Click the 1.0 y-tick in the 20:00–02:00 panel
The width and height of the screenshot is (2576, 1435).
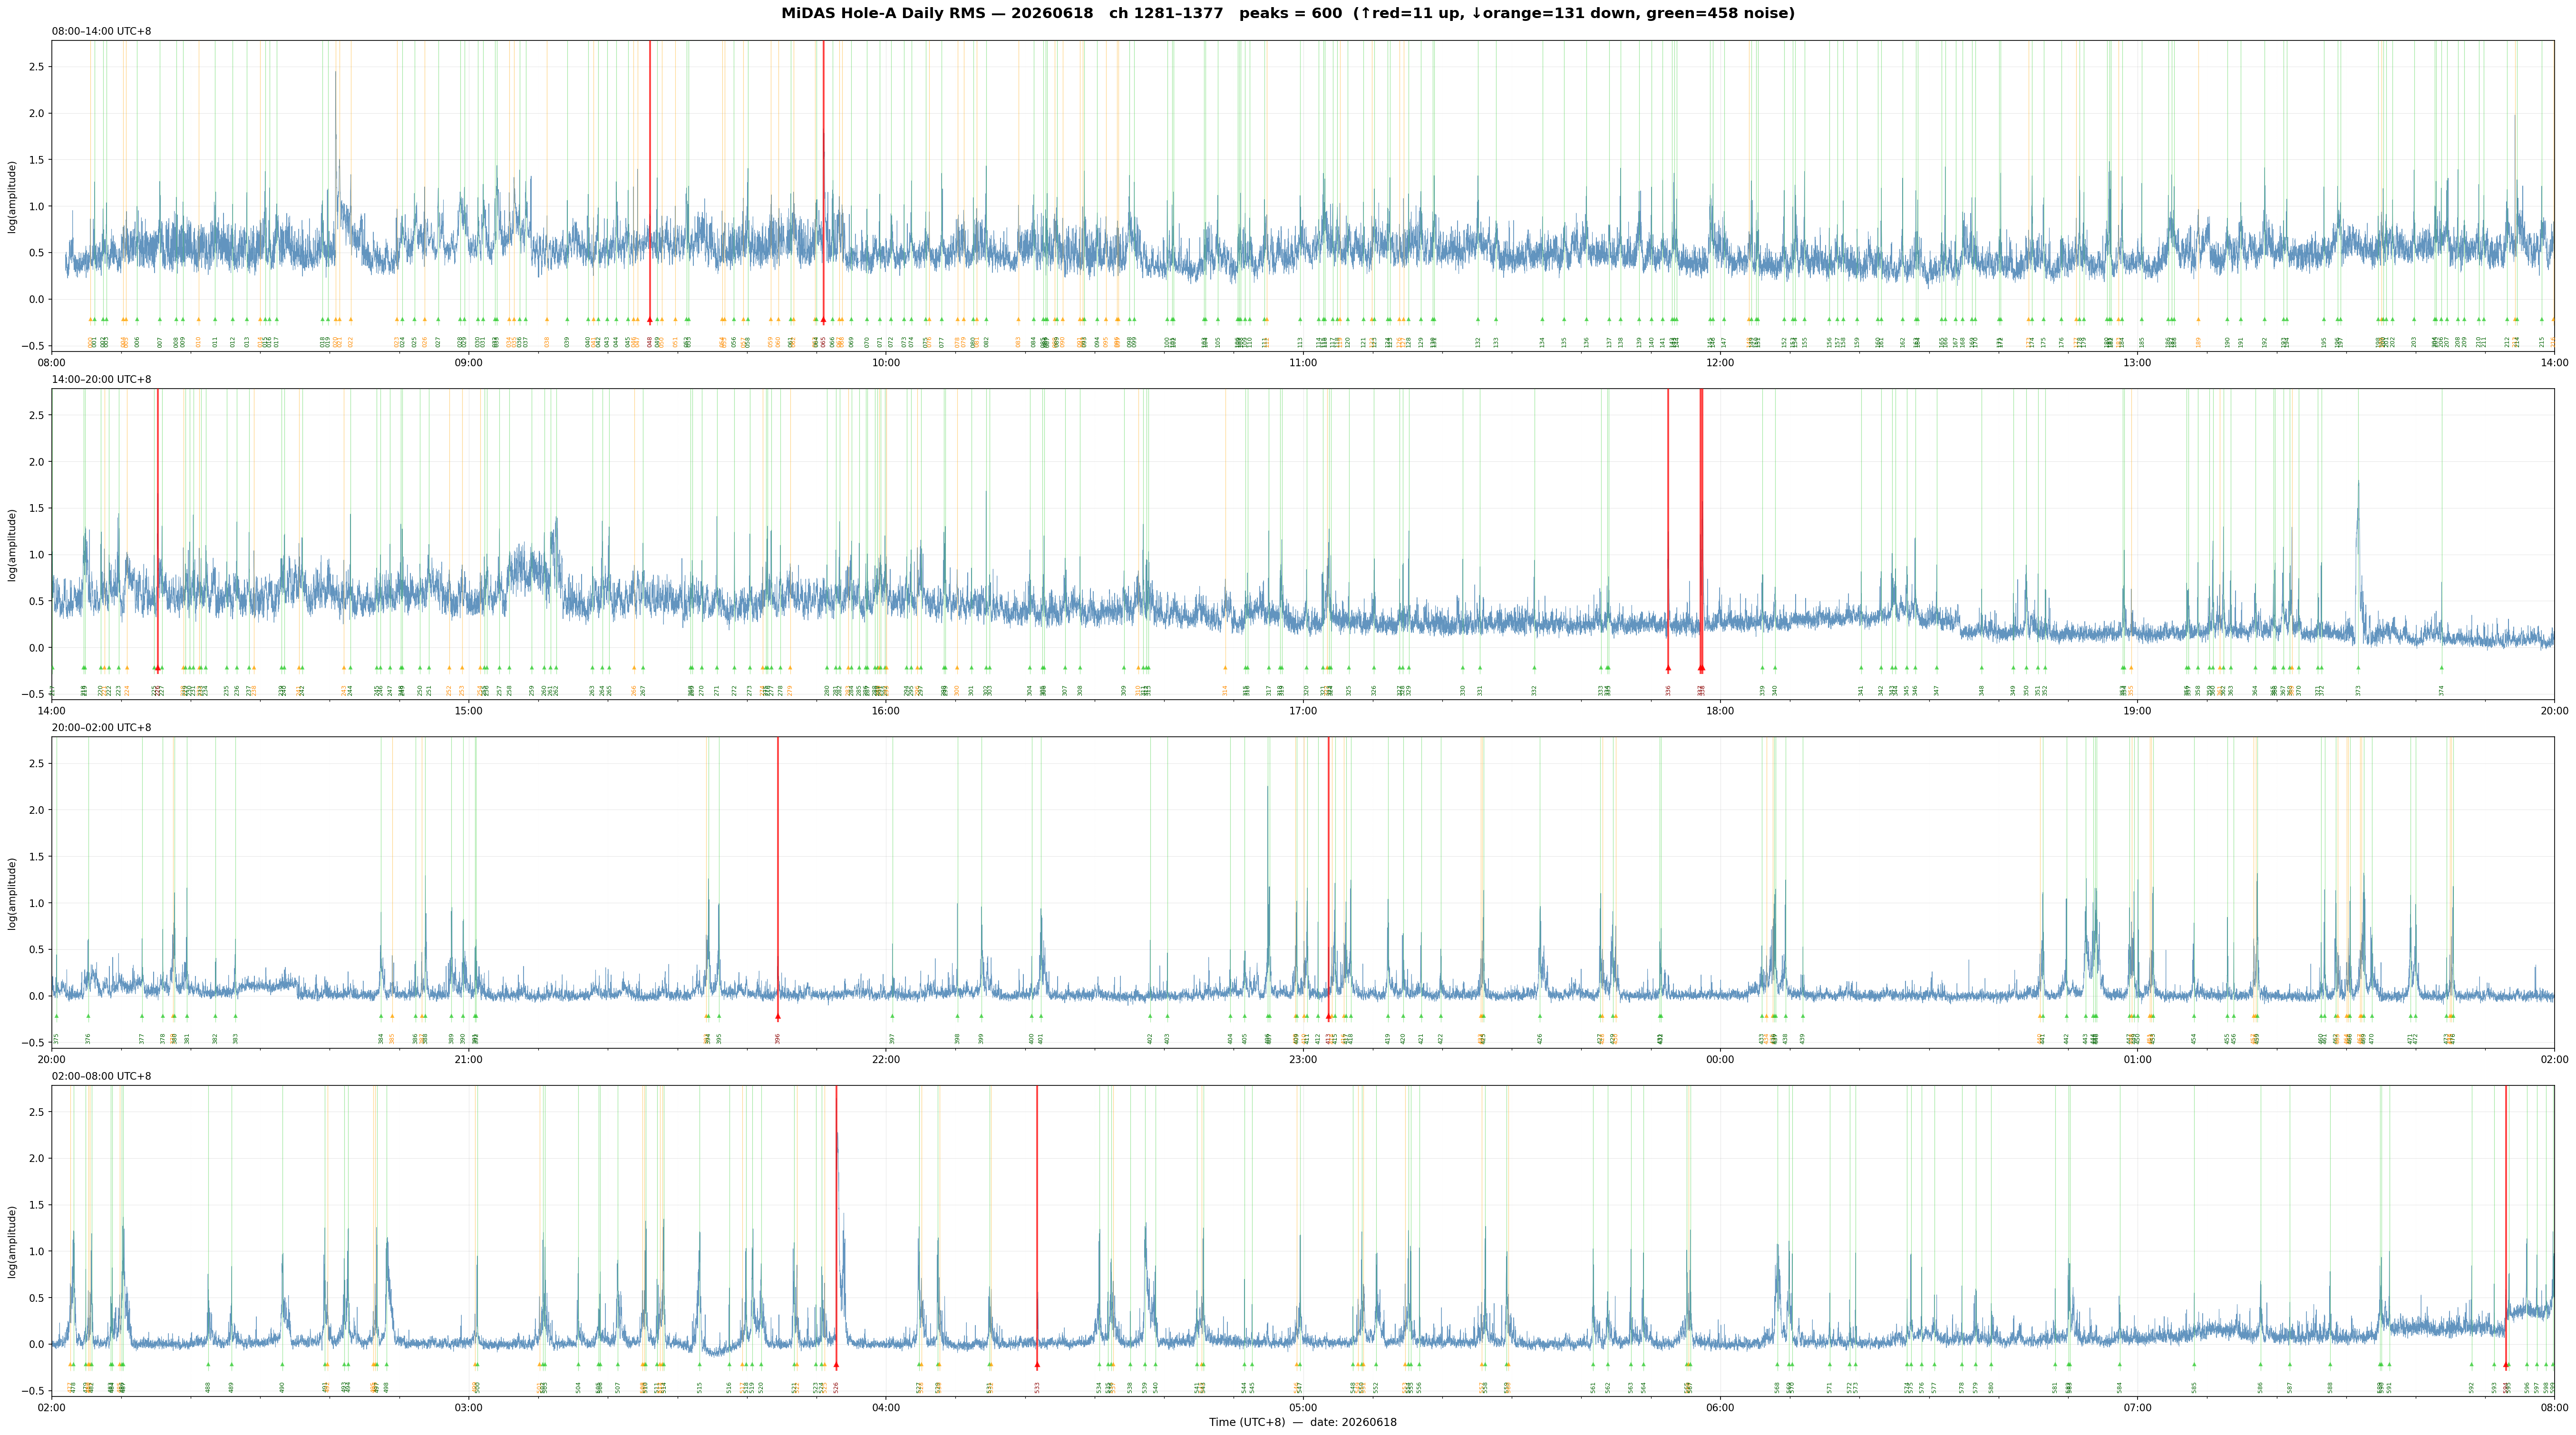point(36,903)
